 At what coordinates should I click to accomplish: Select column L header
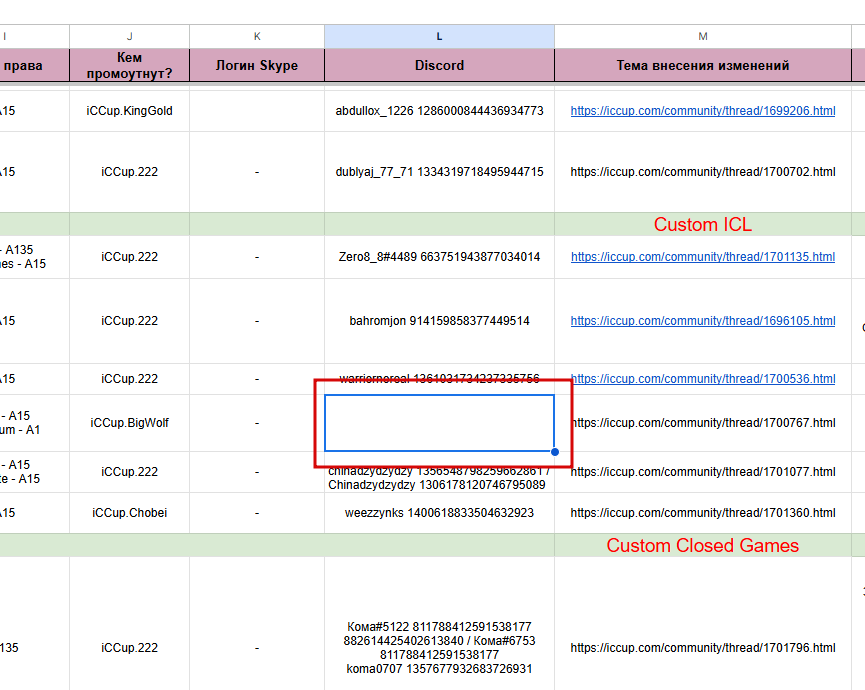tap(439, 36)
